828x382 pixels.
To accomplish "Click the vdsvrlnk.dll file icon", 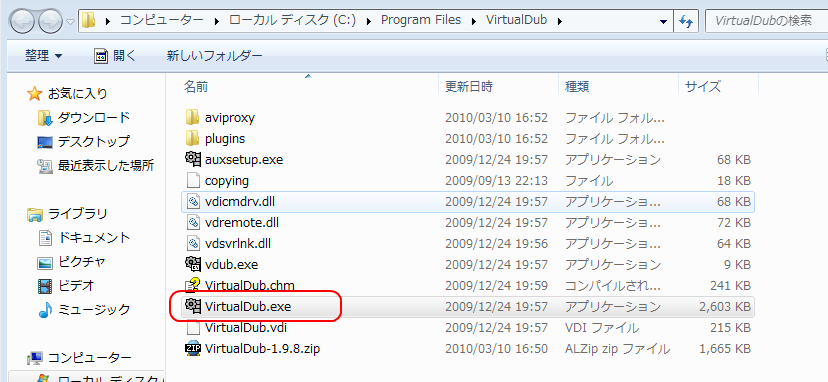I will (x=193, y=244).
